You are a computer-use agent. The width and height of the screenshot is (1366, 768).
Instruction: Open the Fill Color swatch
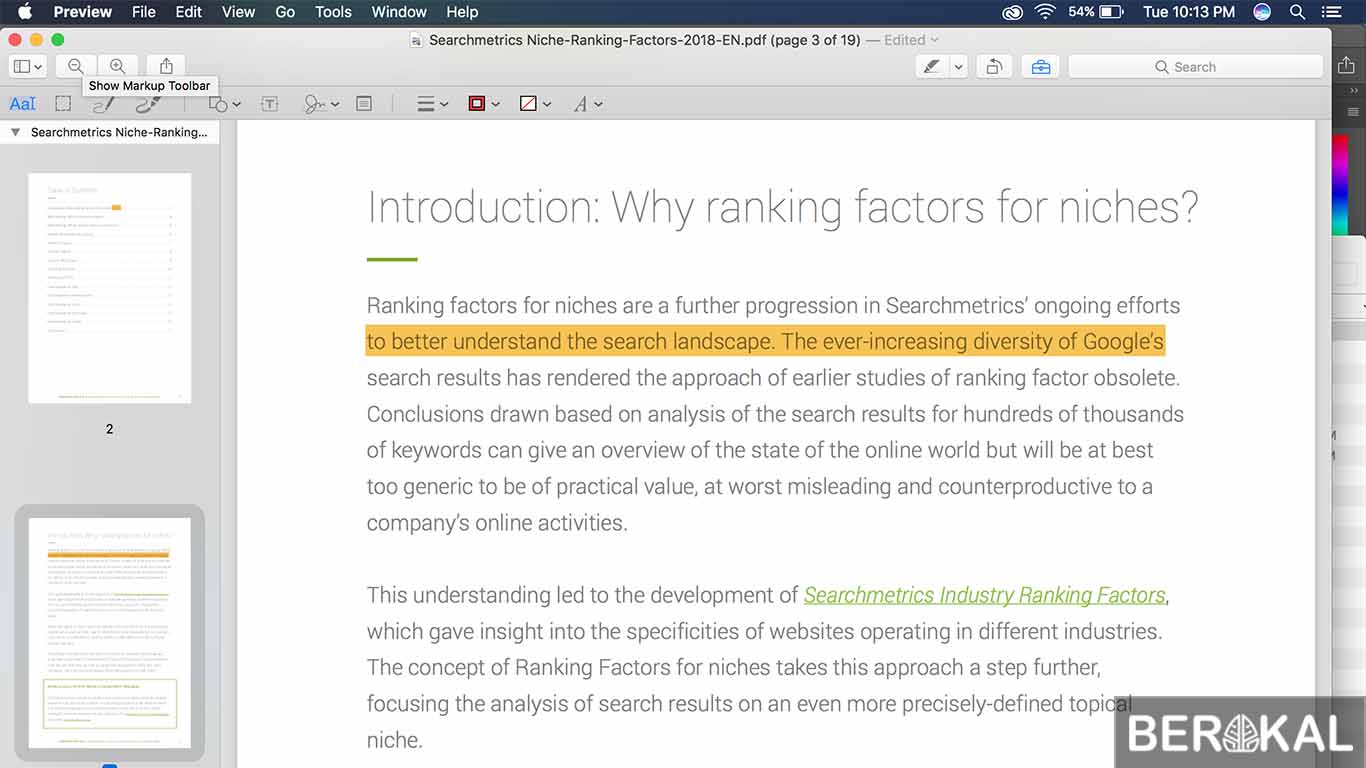point(535,104)
